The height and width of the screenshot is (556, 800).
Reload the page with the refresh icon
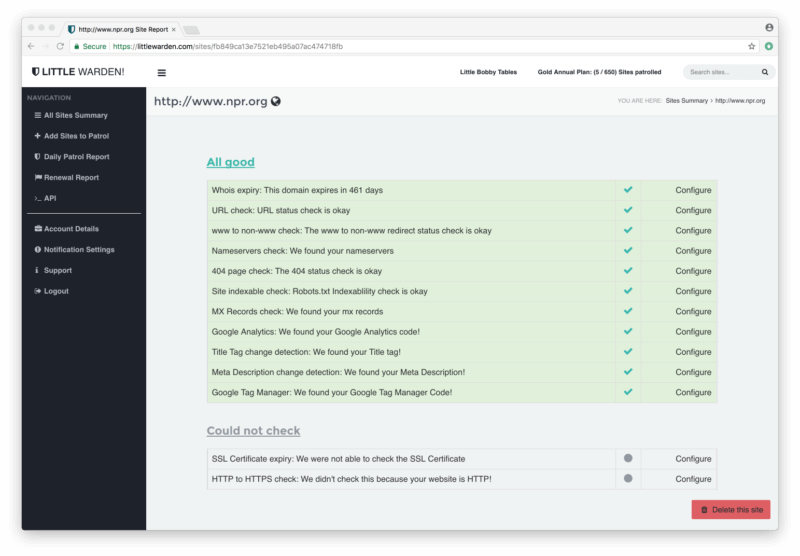[x=60, y=46]
